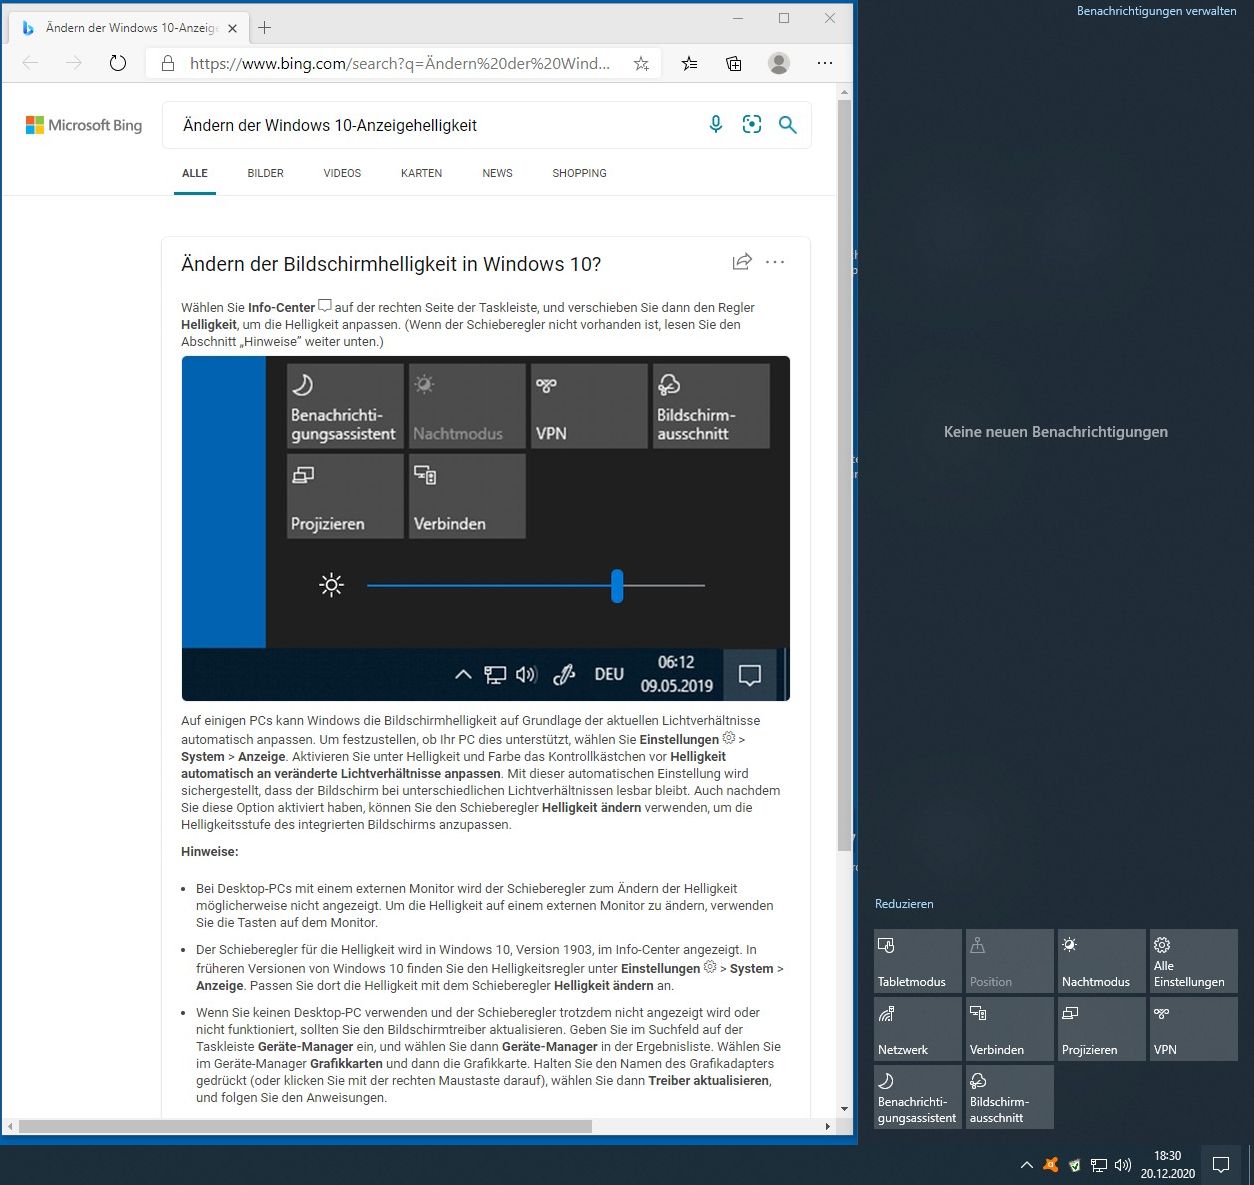This screenshot has height=1185, width=1254.
Task: Switch to KARTEN search tab
Action: point(421,173)
